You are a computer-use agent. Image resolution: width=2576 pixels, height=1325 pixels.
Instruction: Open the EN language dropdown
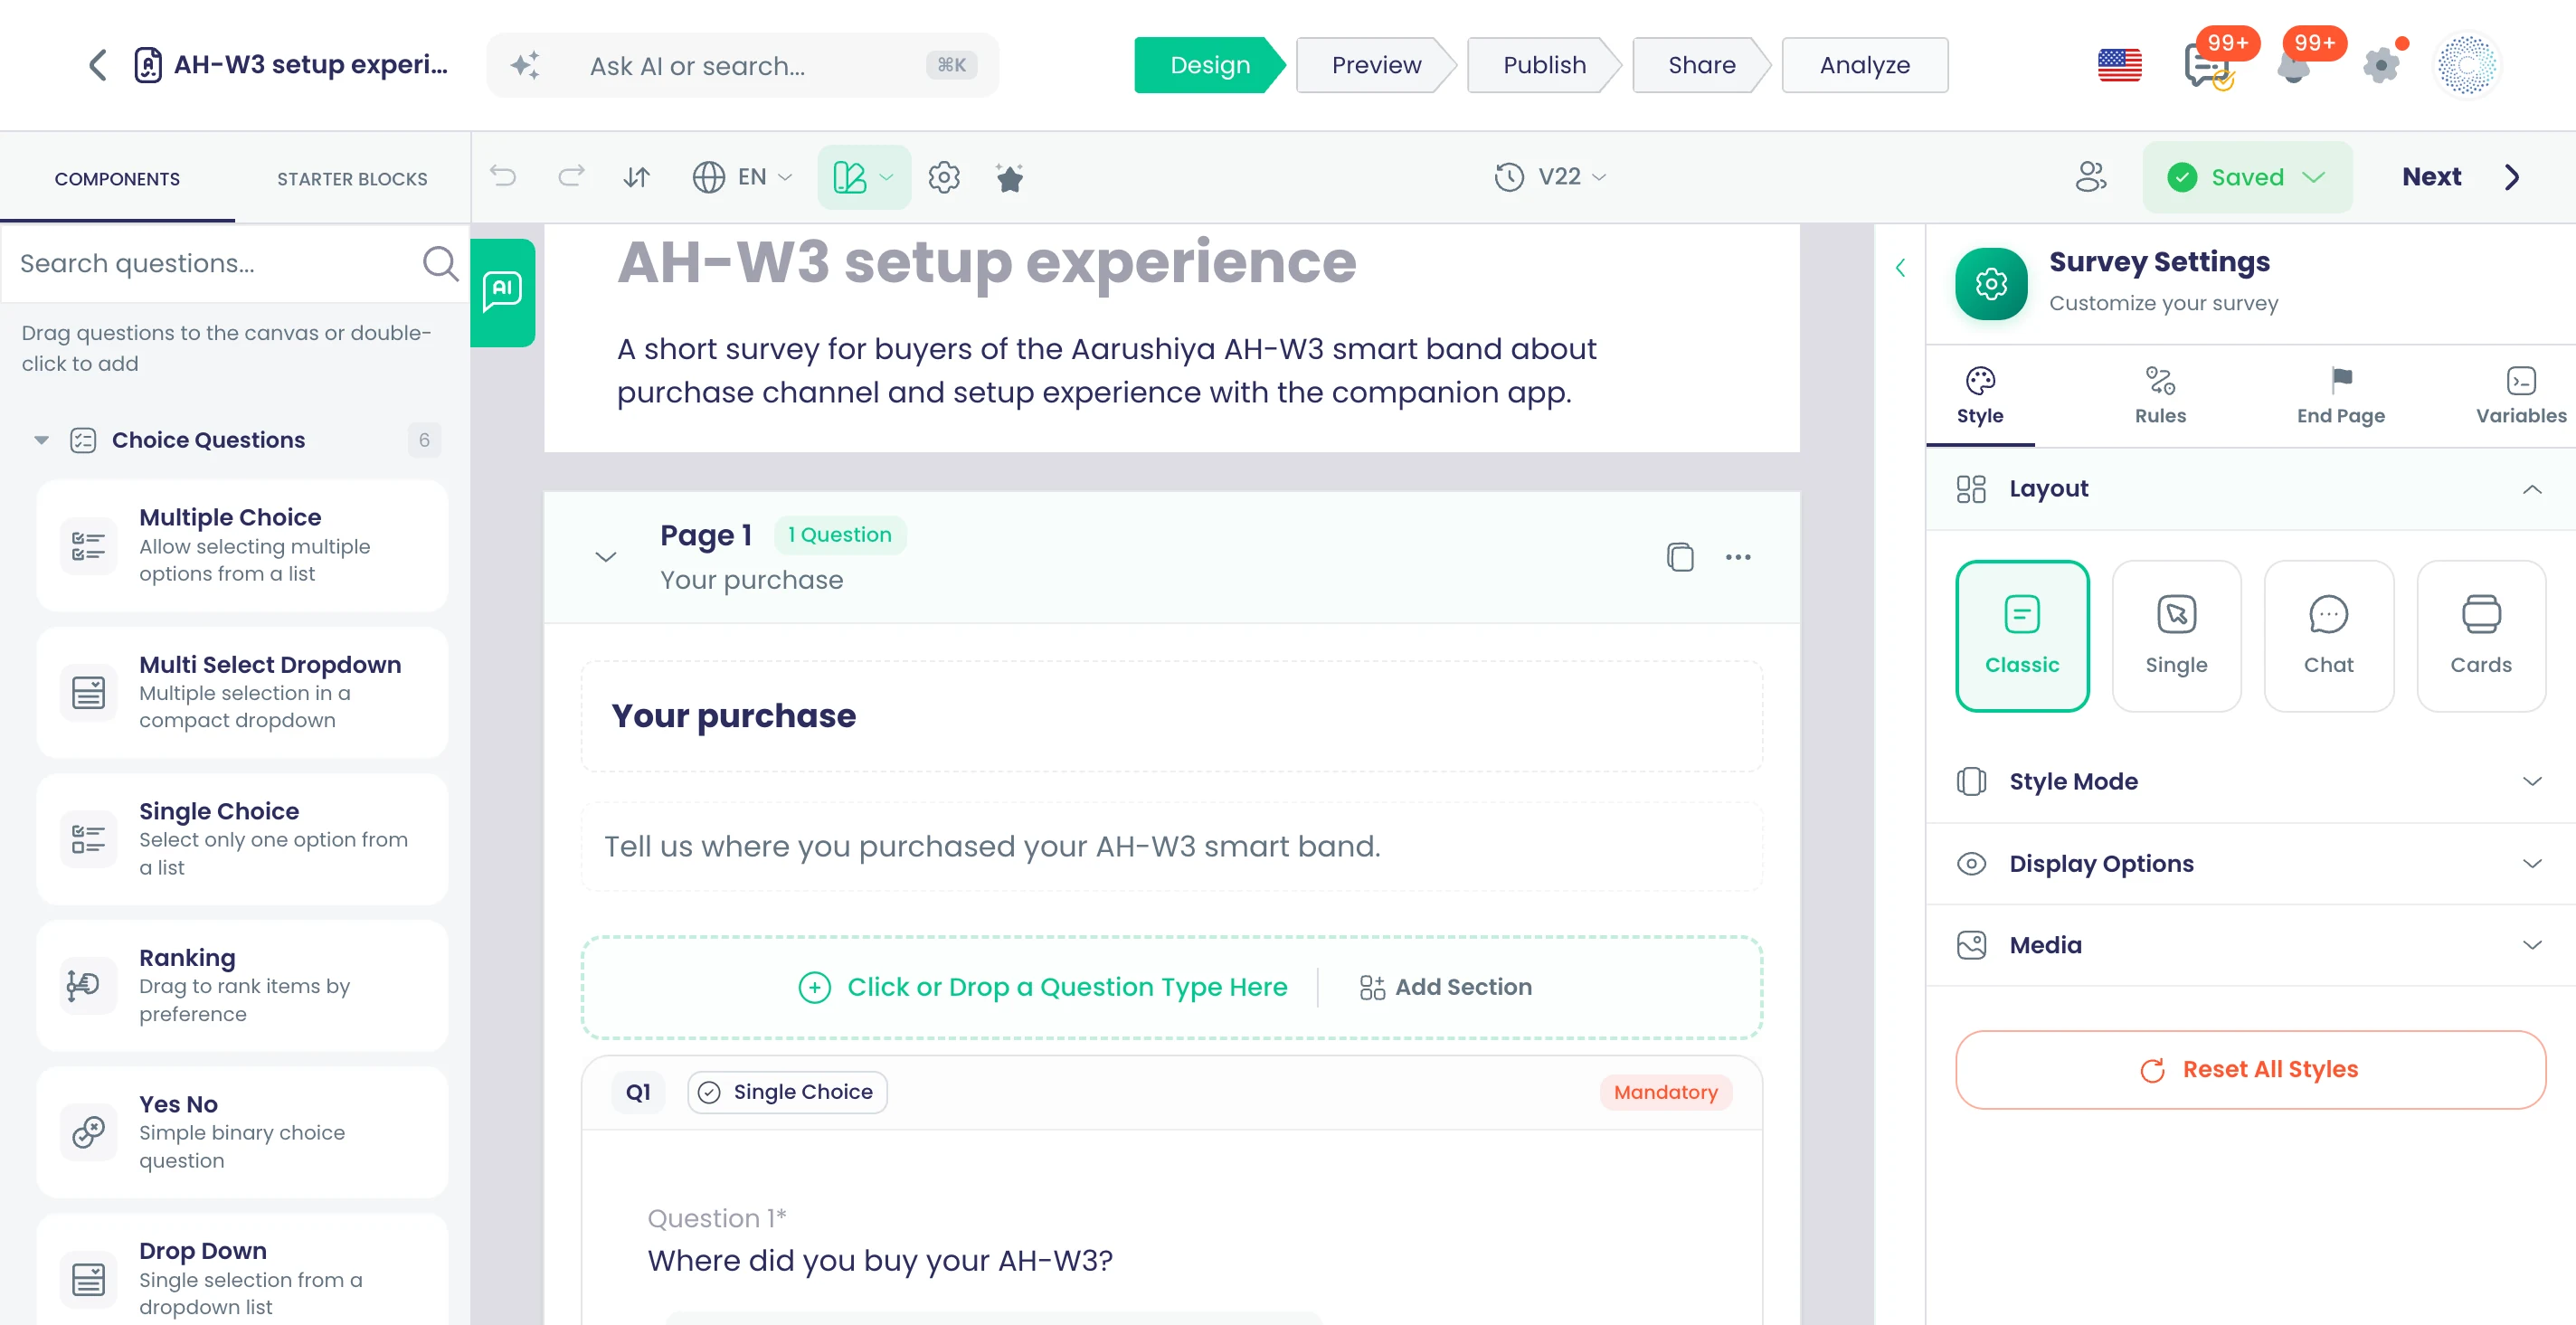[742, 177]
